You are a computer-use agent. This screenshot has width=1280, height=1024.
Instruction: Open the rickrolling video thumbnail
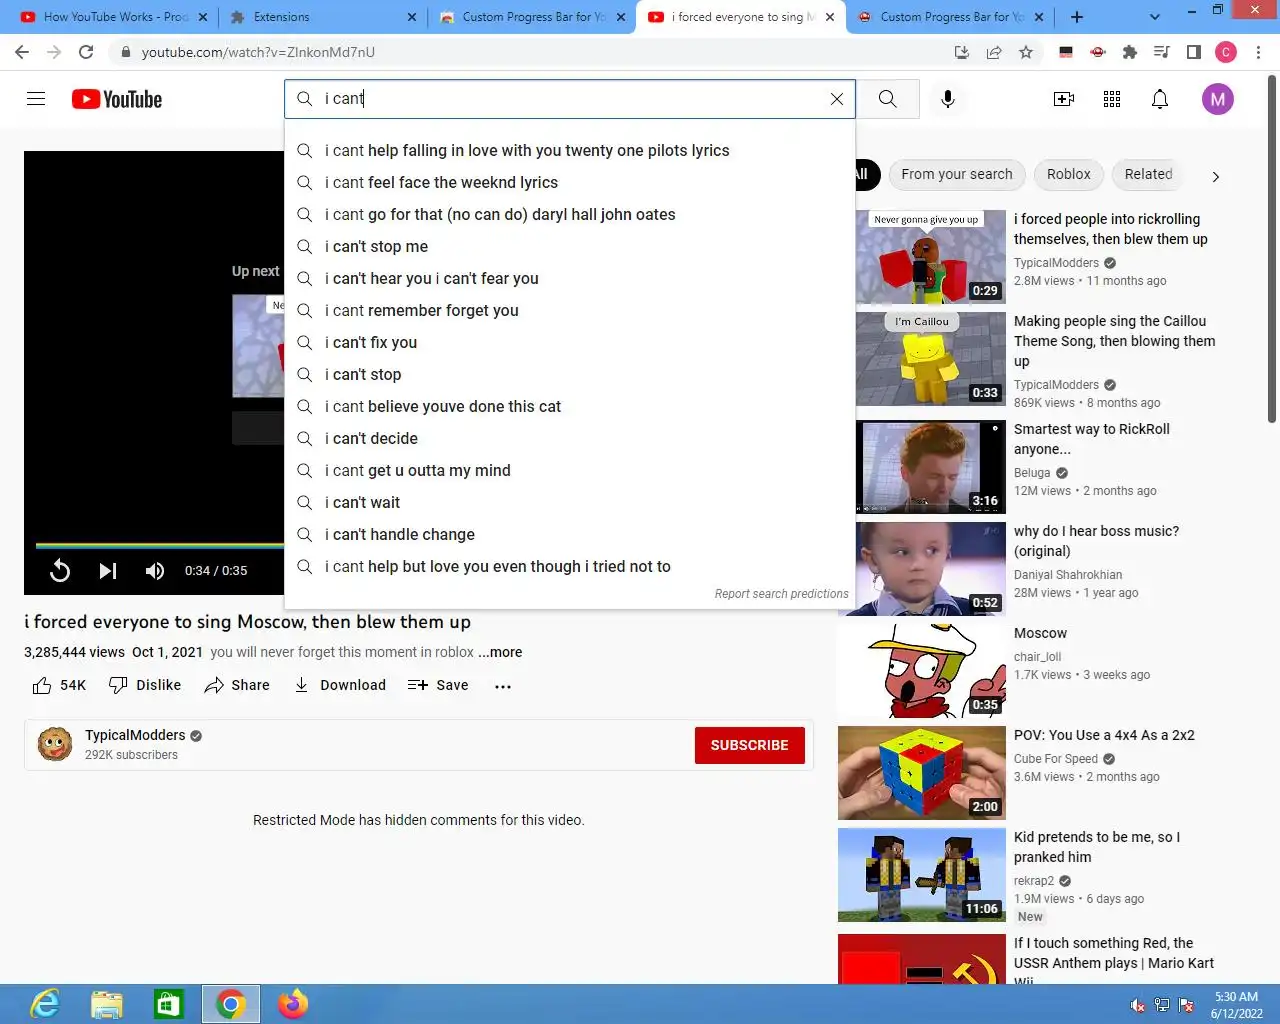pyautogui.click(x=930, y=257)
